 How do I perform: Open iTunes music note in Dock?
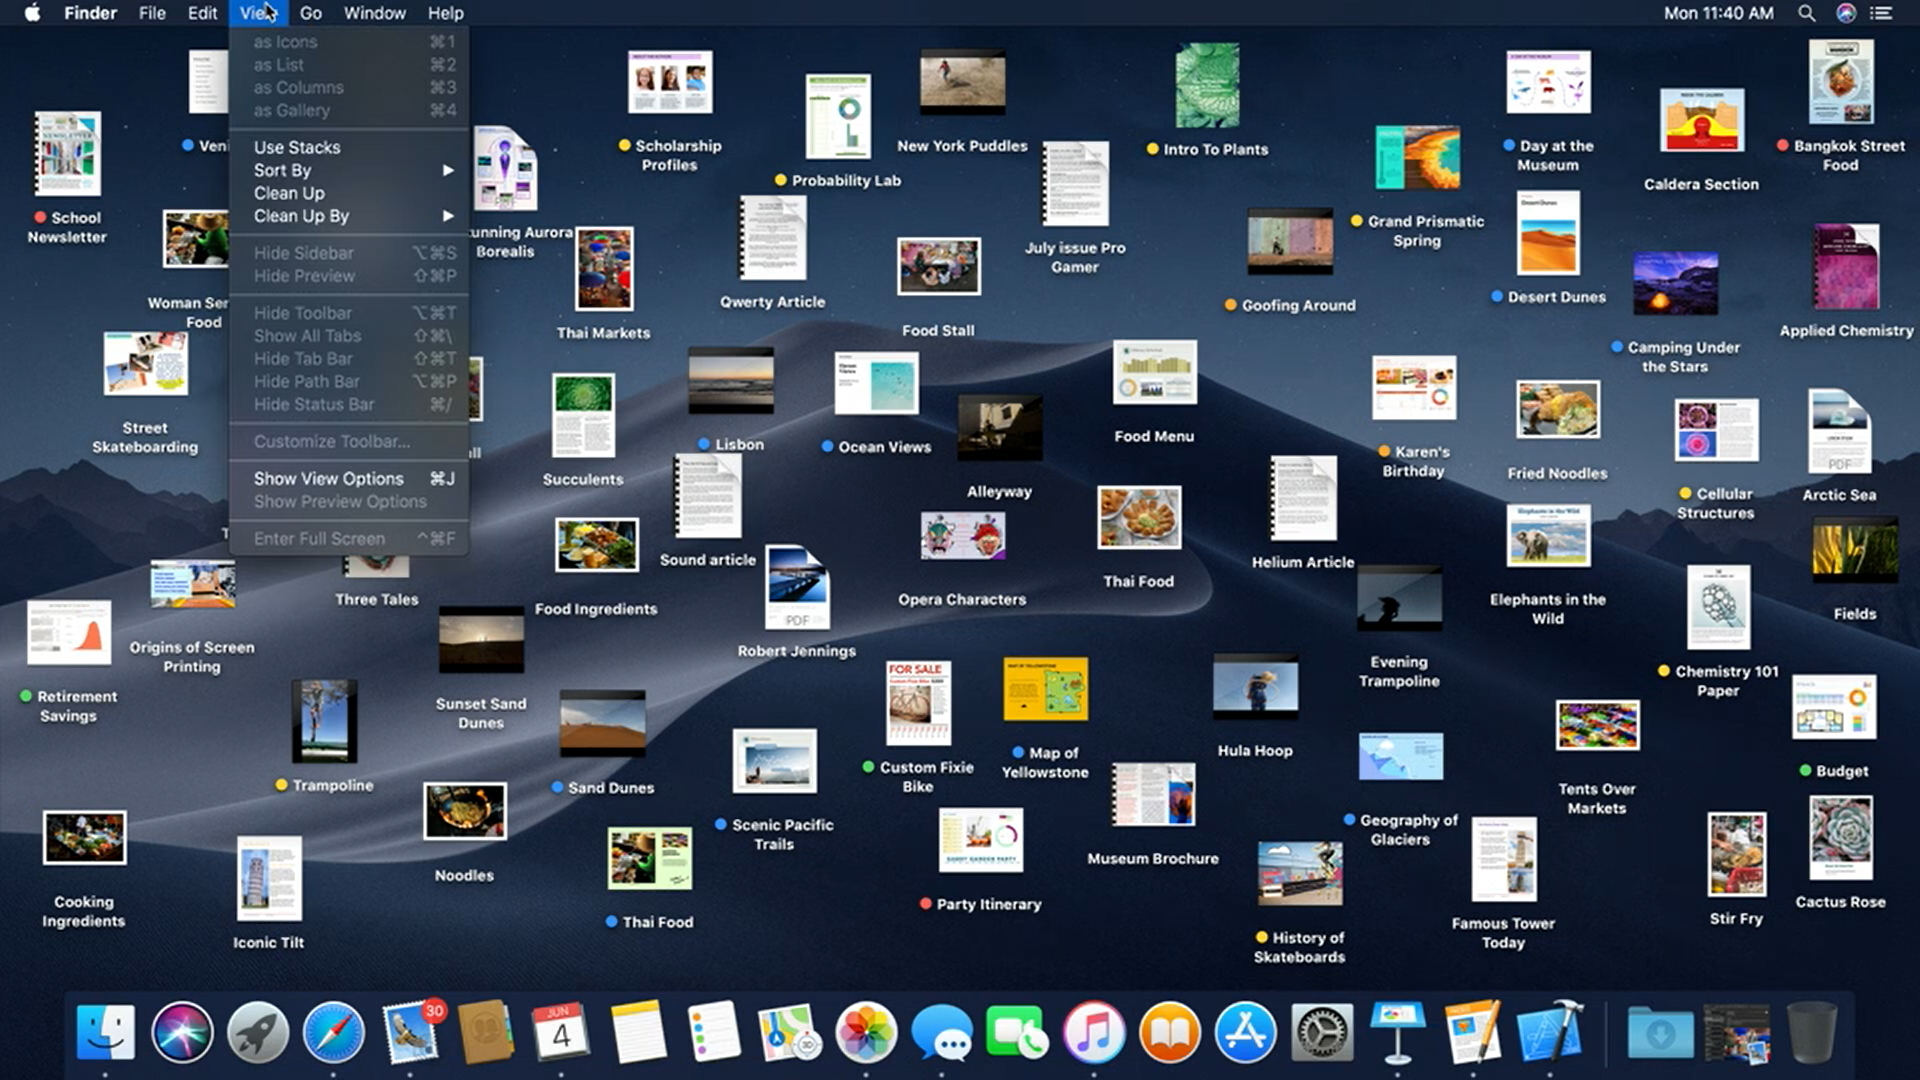tap(1093, 1033)
